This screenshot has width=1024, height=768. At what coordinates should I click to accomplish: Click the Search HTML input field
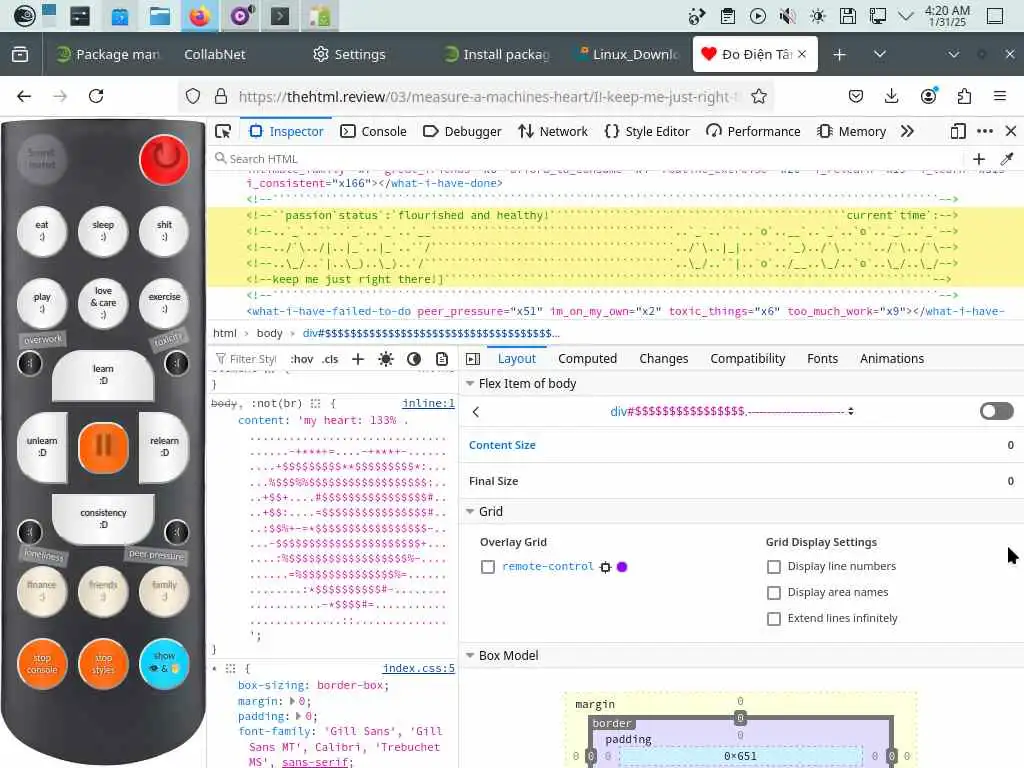[588, 159]
